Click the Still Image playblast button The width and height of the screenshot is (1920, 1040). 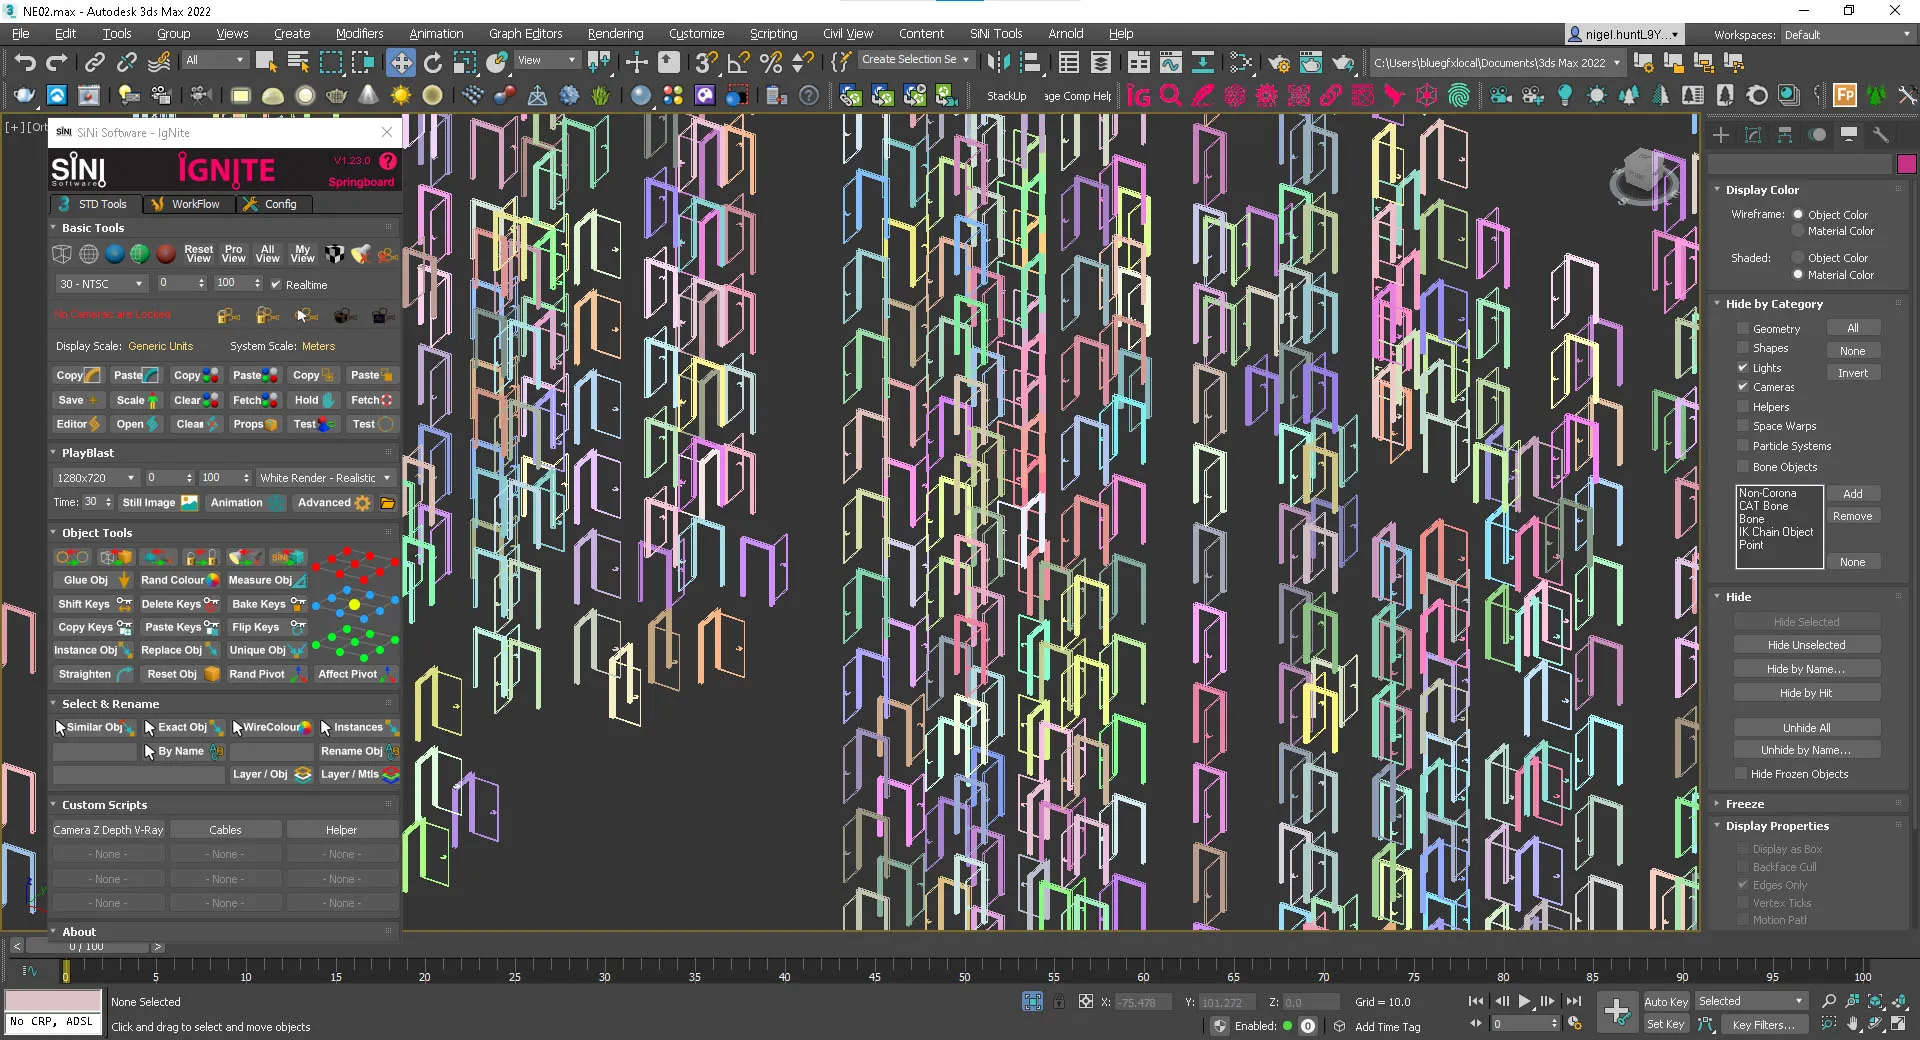pos(159,503)
